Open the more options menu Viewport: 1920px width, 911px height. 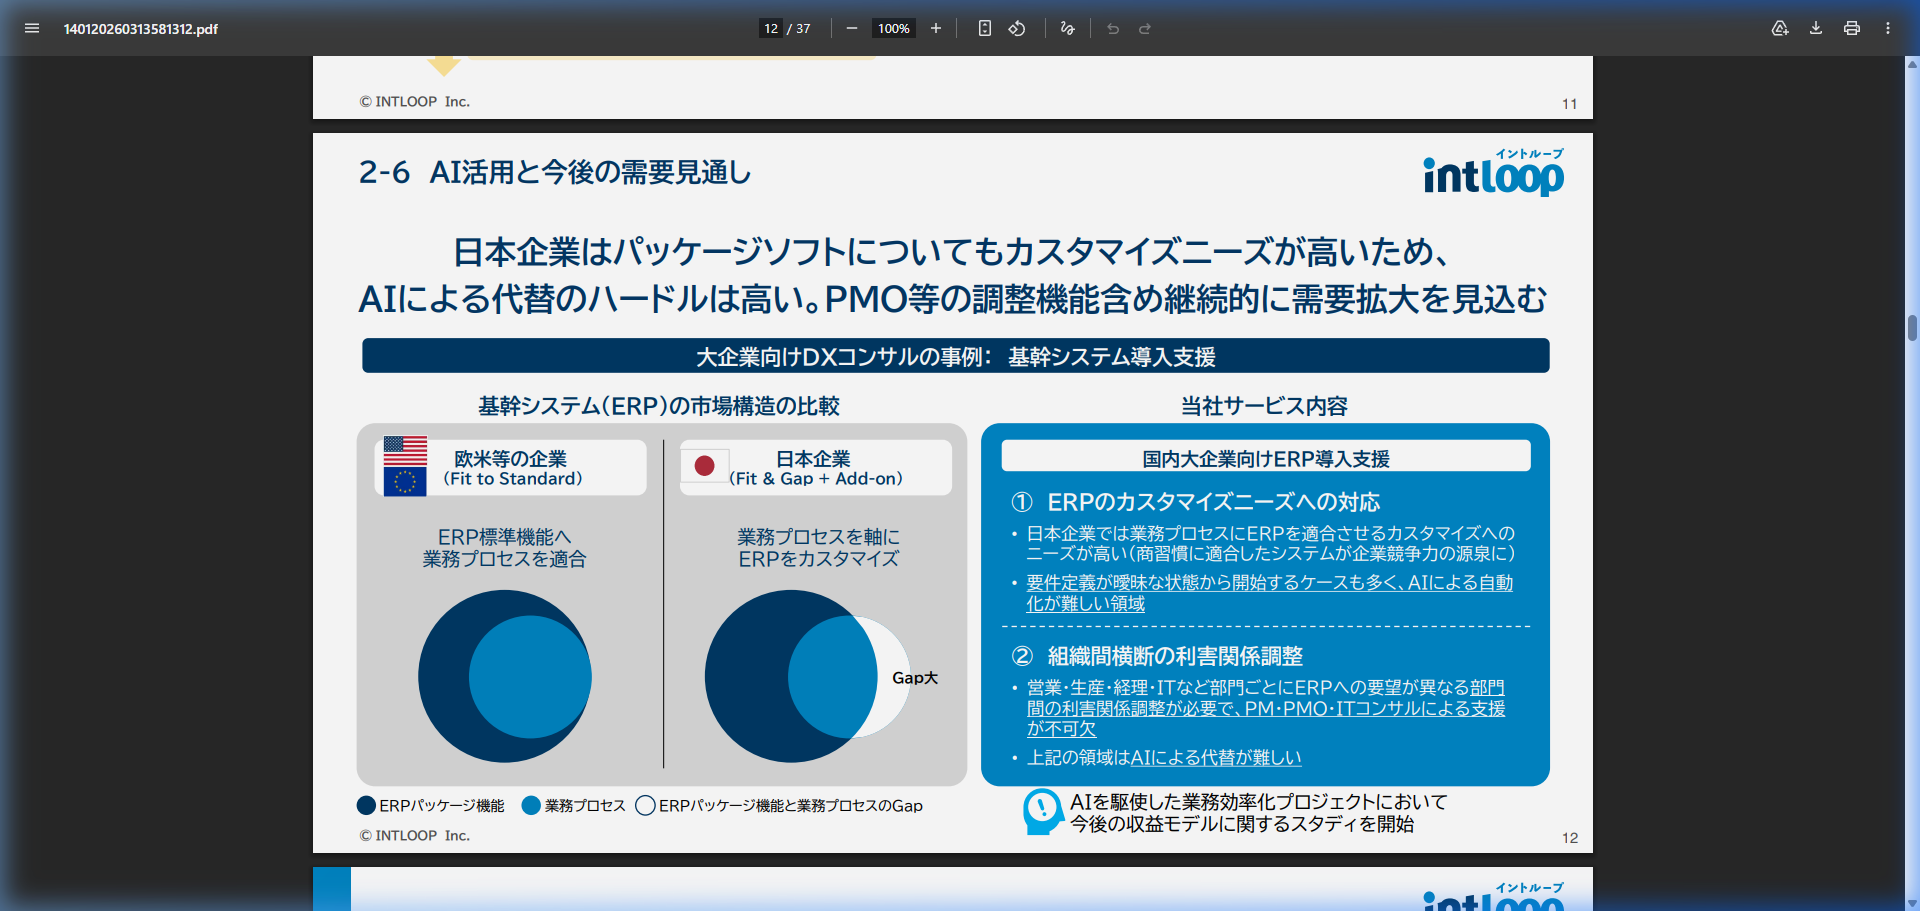pos(1889,28)
